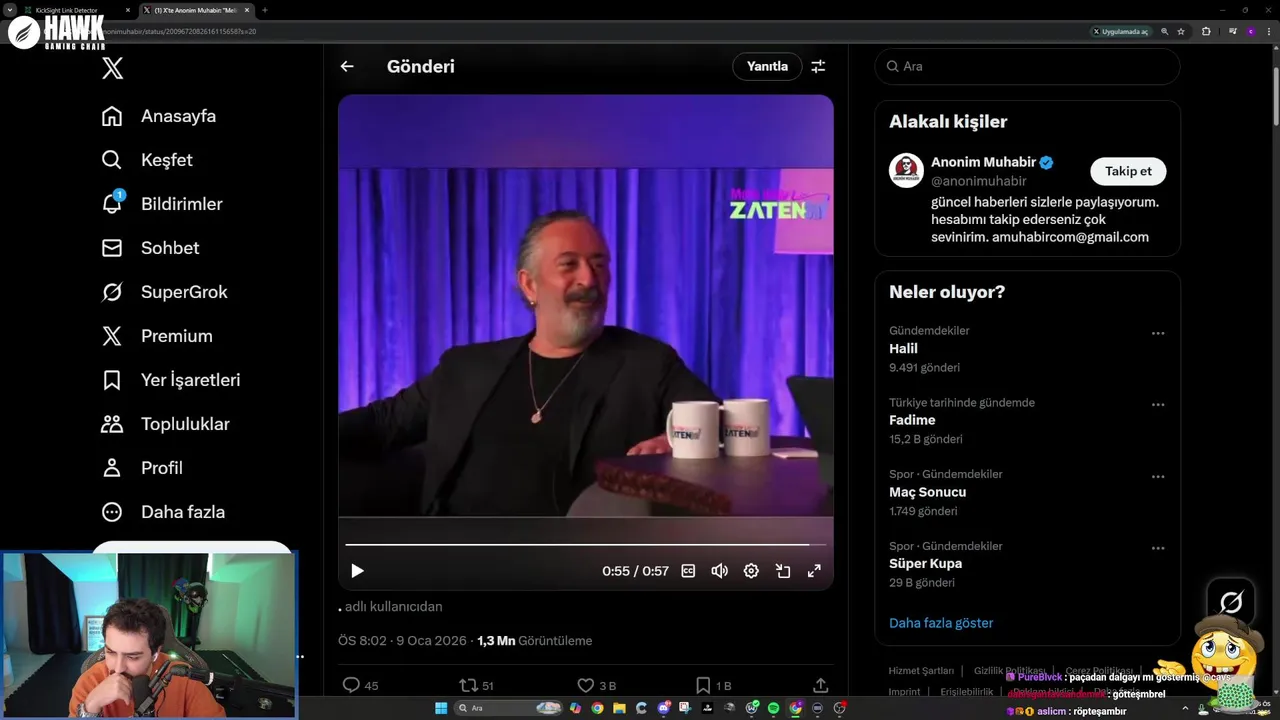Like the post with 3 B likes

click(586, 685)
